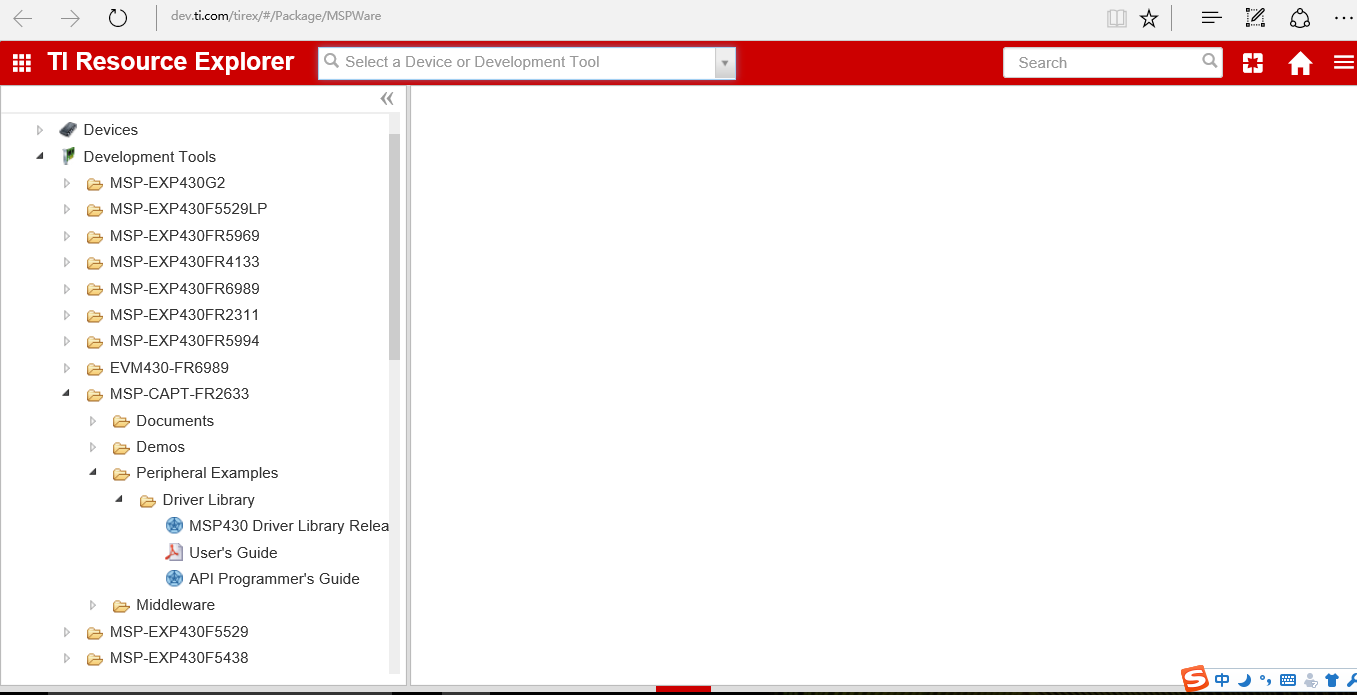The image size is (1357, 695).
Task: Click the red cross package icon in header
Action: click(1252, 63)
